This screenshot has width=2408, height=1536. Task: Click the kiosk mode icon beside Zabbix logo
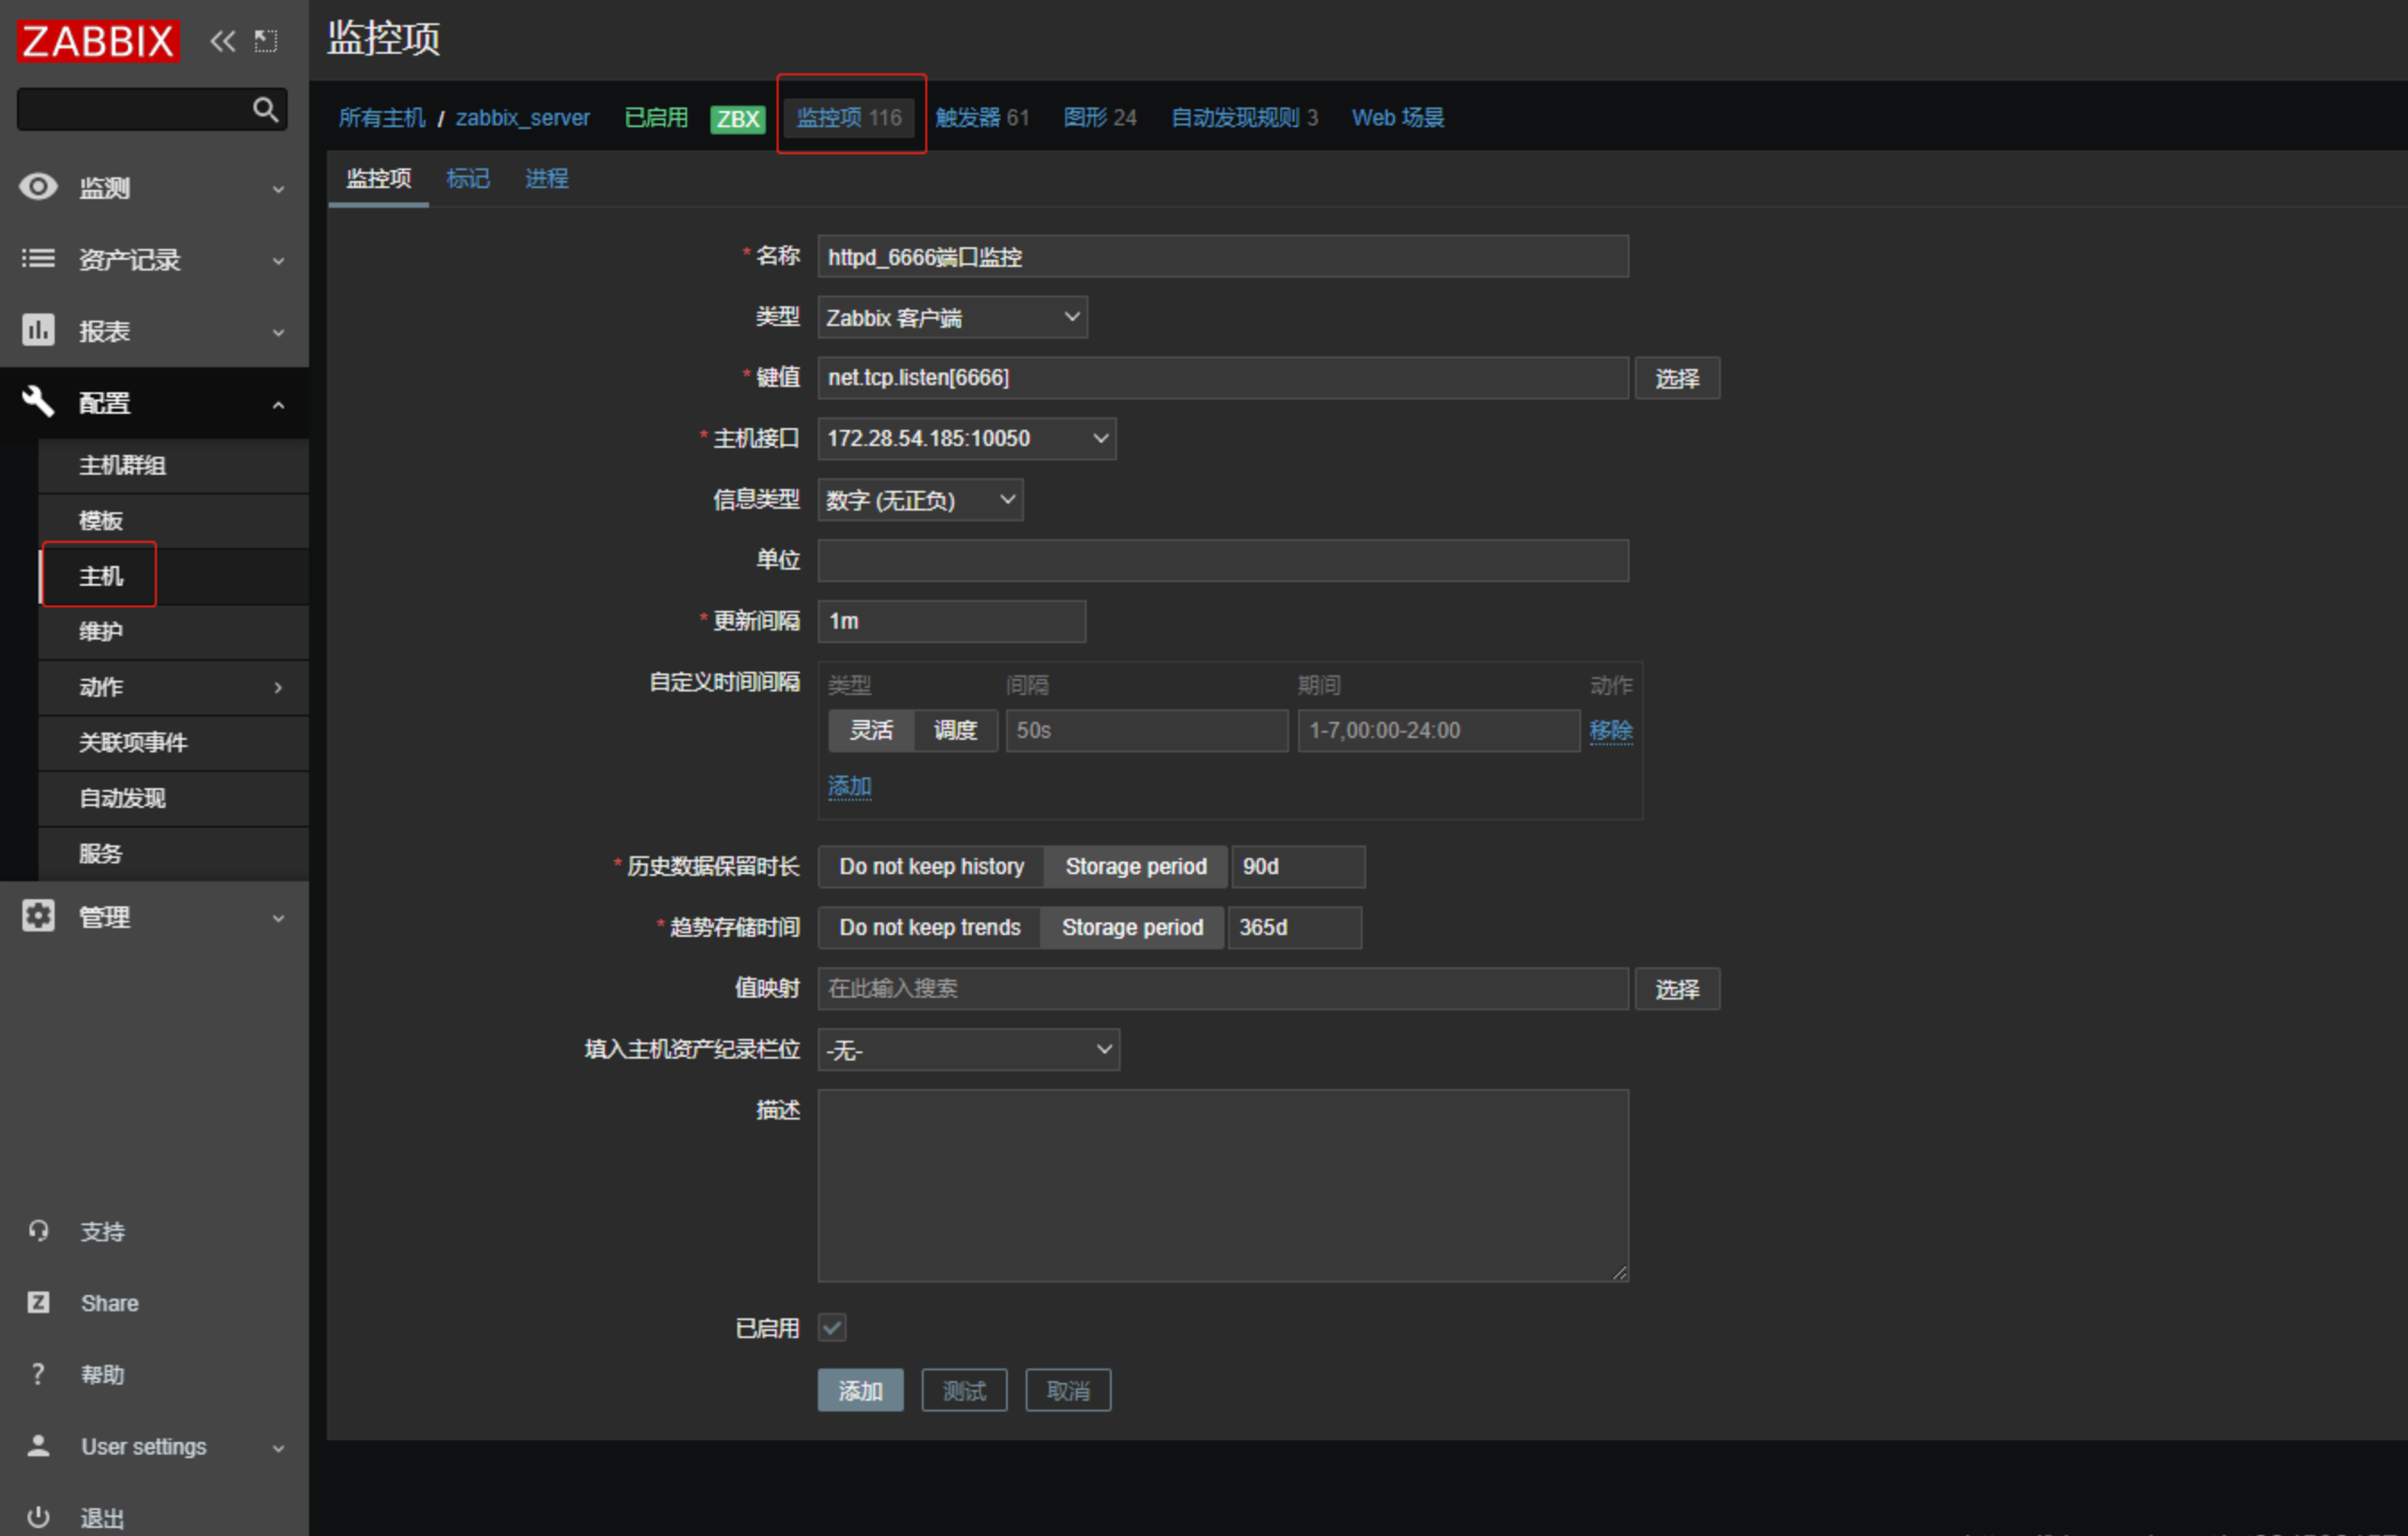coord(266,41)
